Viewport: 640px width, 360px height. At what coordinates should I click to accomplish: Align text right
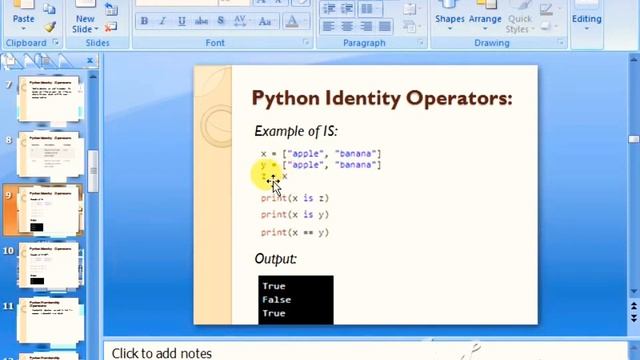366,27
